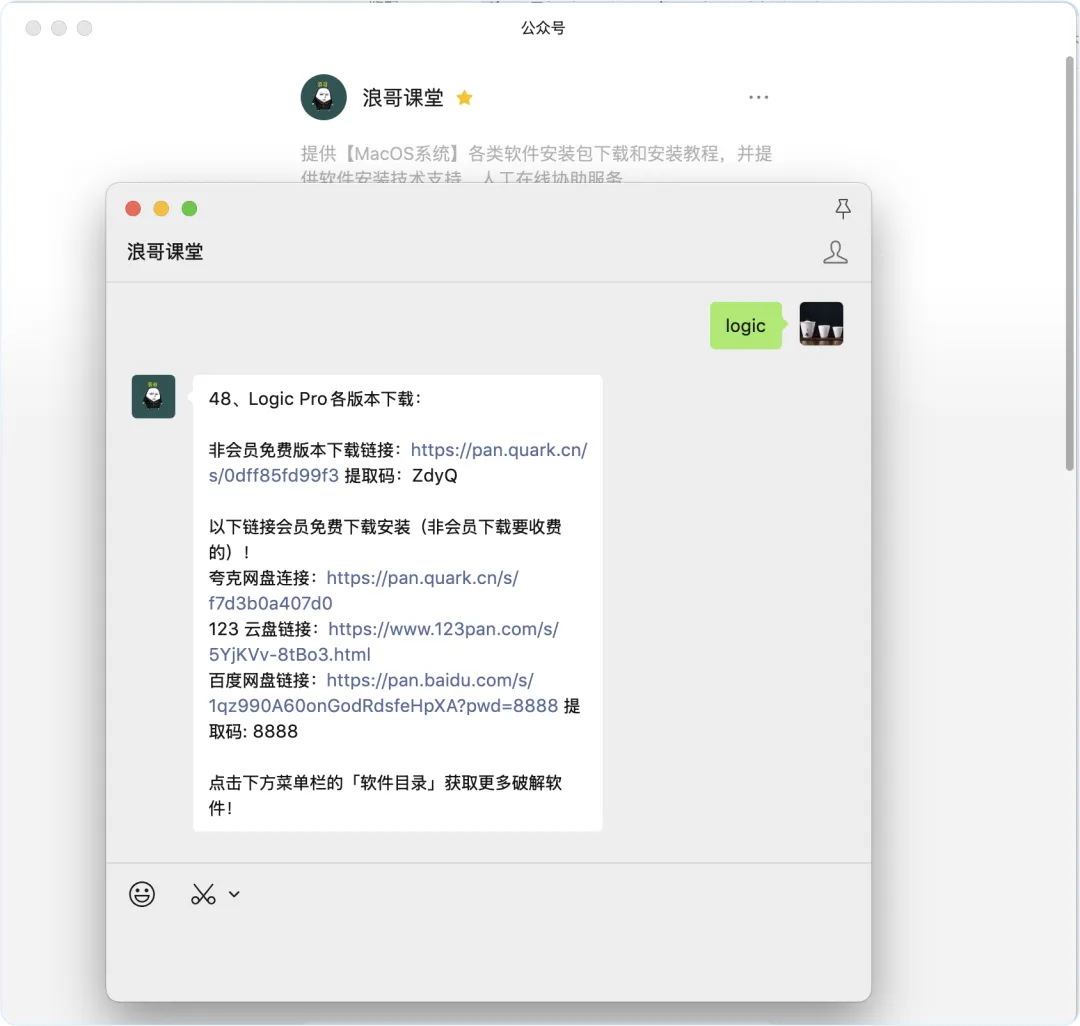Click the 浪哥课堂 title in chat header
This screenshot has height=1026, width=1080.
point(165,252)
